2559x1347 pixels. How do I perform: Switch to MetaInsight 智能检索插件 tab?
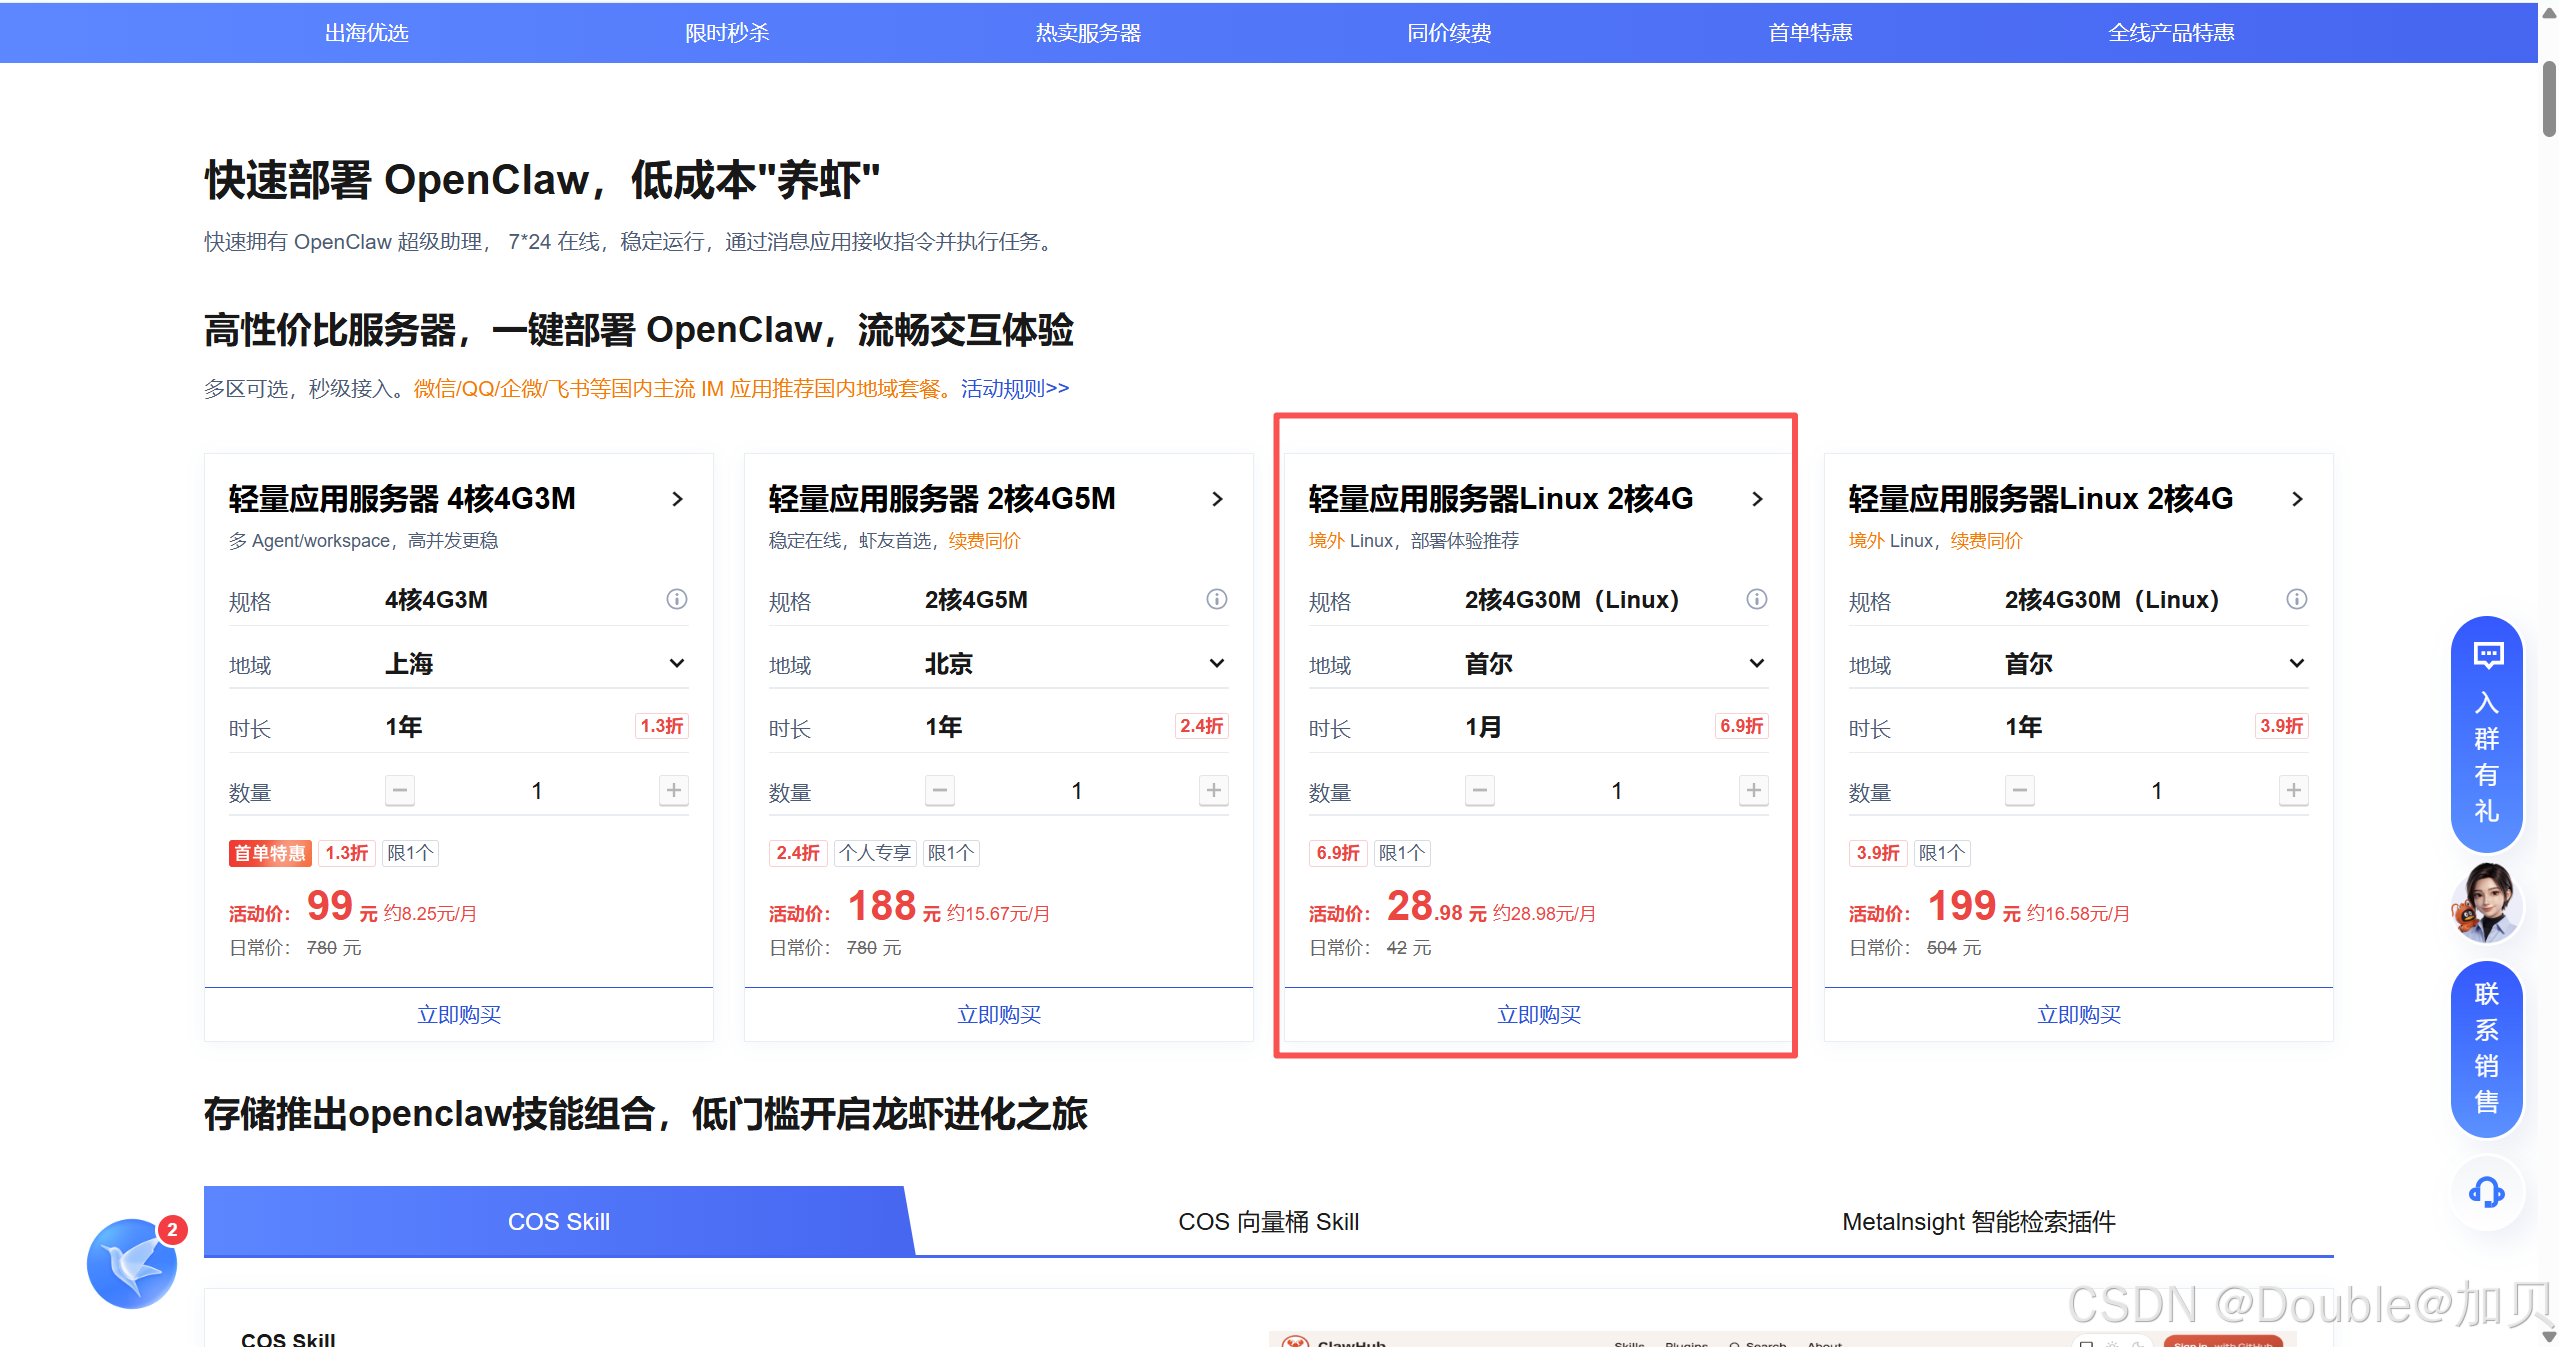(1978, 1221)
